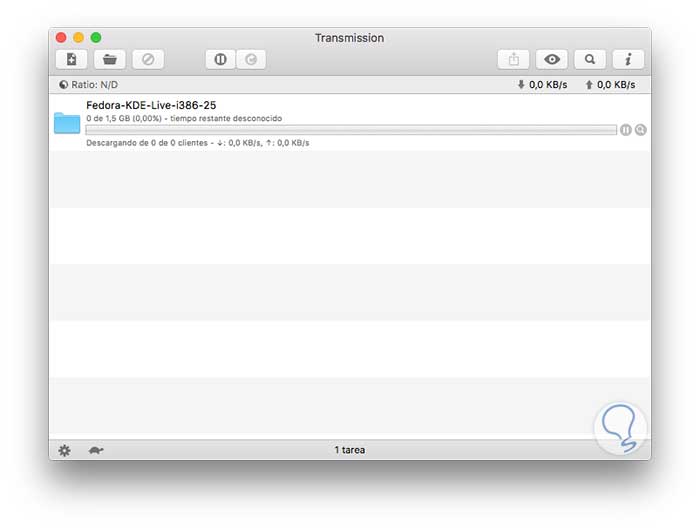700x530 pixels.
Task: Click "Descargando de 0 de 0 clientes" status
Action: (147, 143)
